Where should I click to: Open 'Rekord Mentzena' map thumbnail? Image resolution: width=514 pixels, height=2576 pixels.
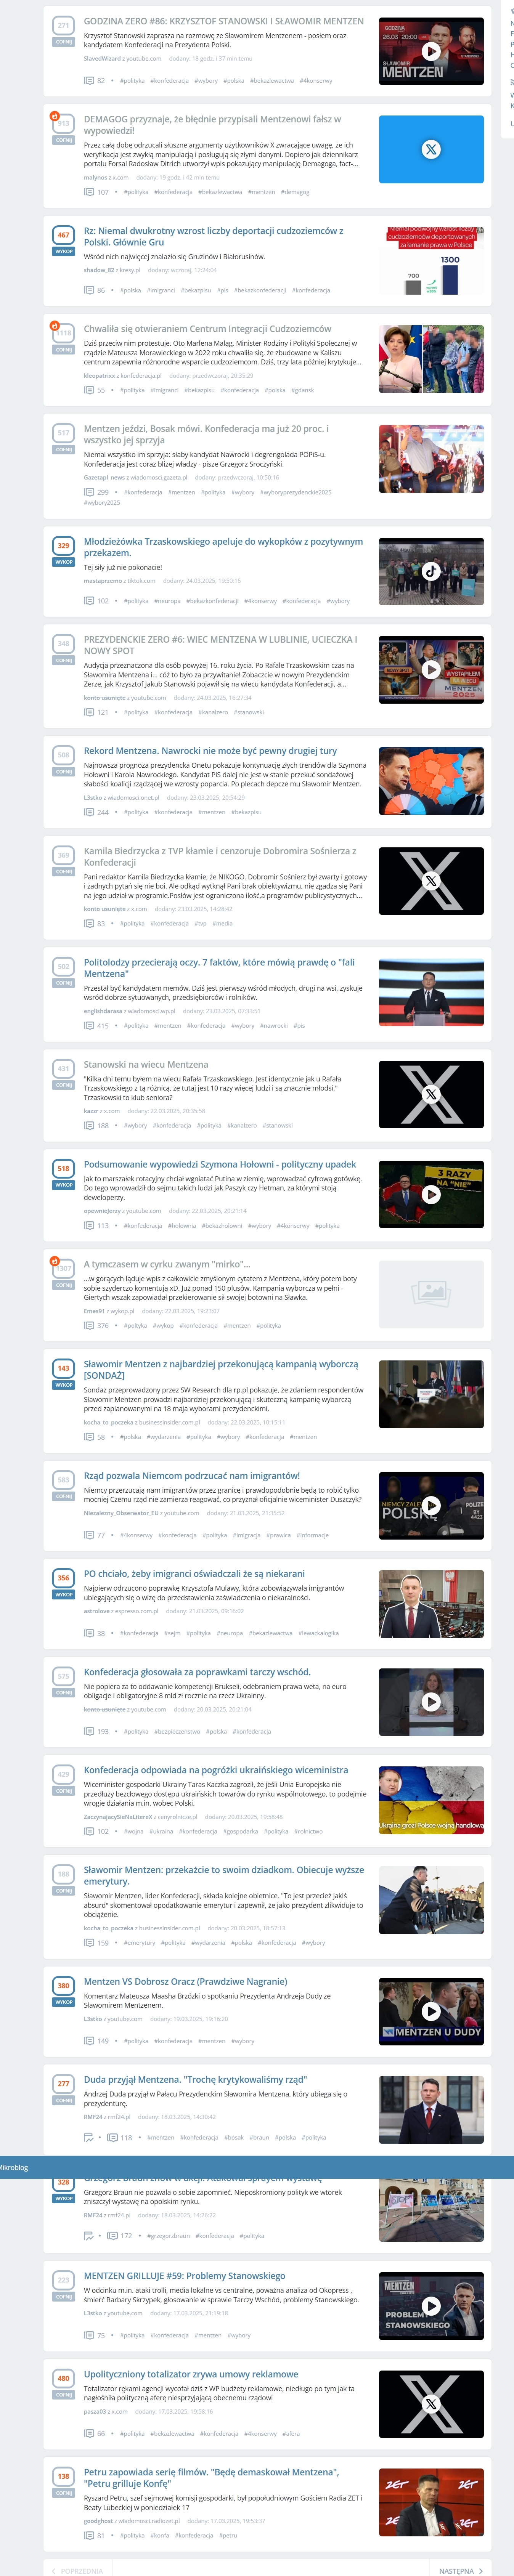[x=431, y=781]
